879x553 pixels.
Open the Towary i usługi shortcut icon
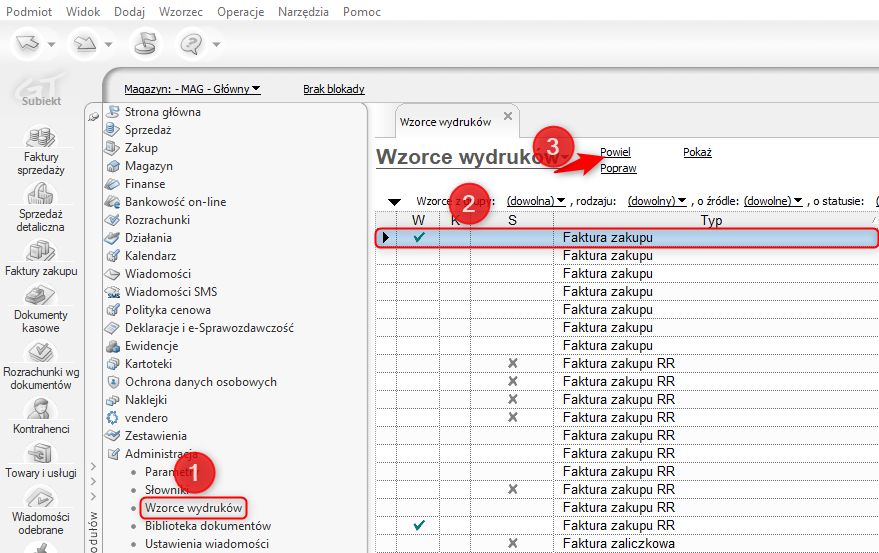coord(41,453)
